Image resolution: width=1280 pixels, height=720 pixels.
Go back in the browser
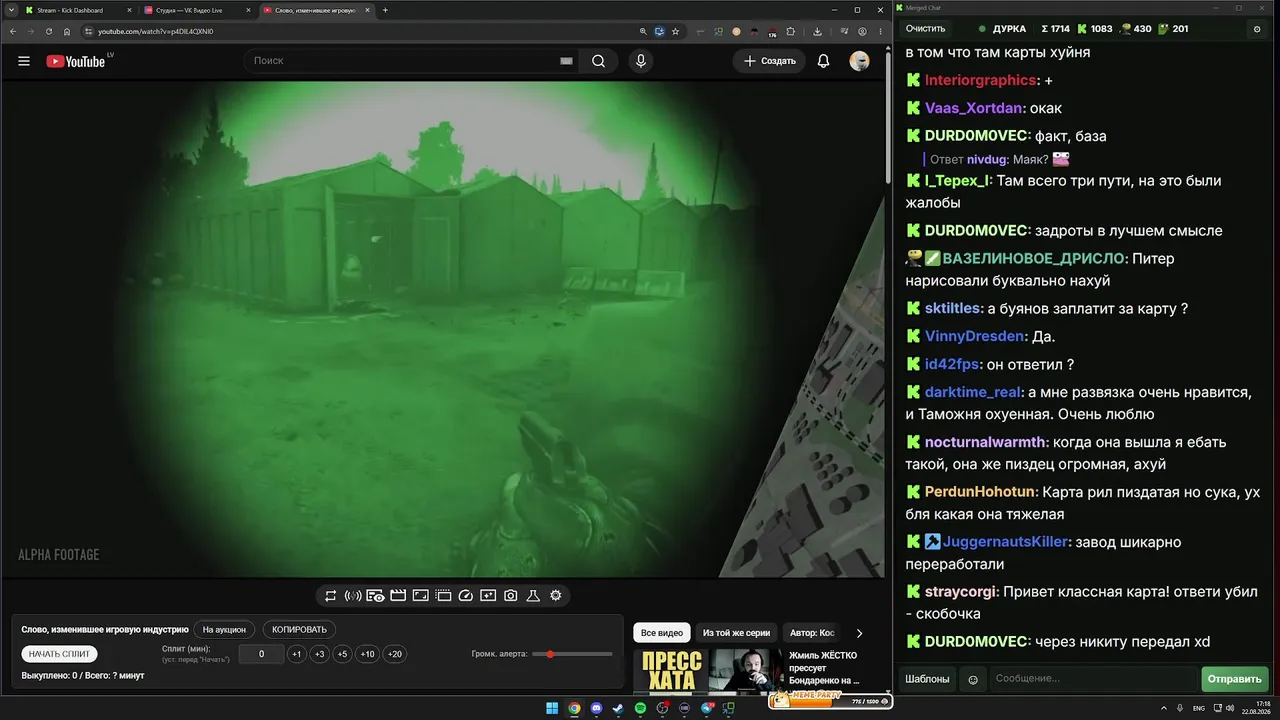click(13, 31)
